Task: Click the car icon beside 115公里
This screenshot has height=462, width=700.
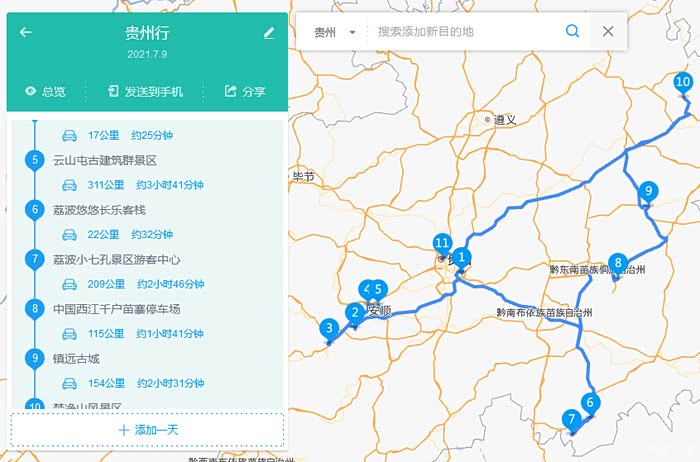Action: click(x=69, y=333)
